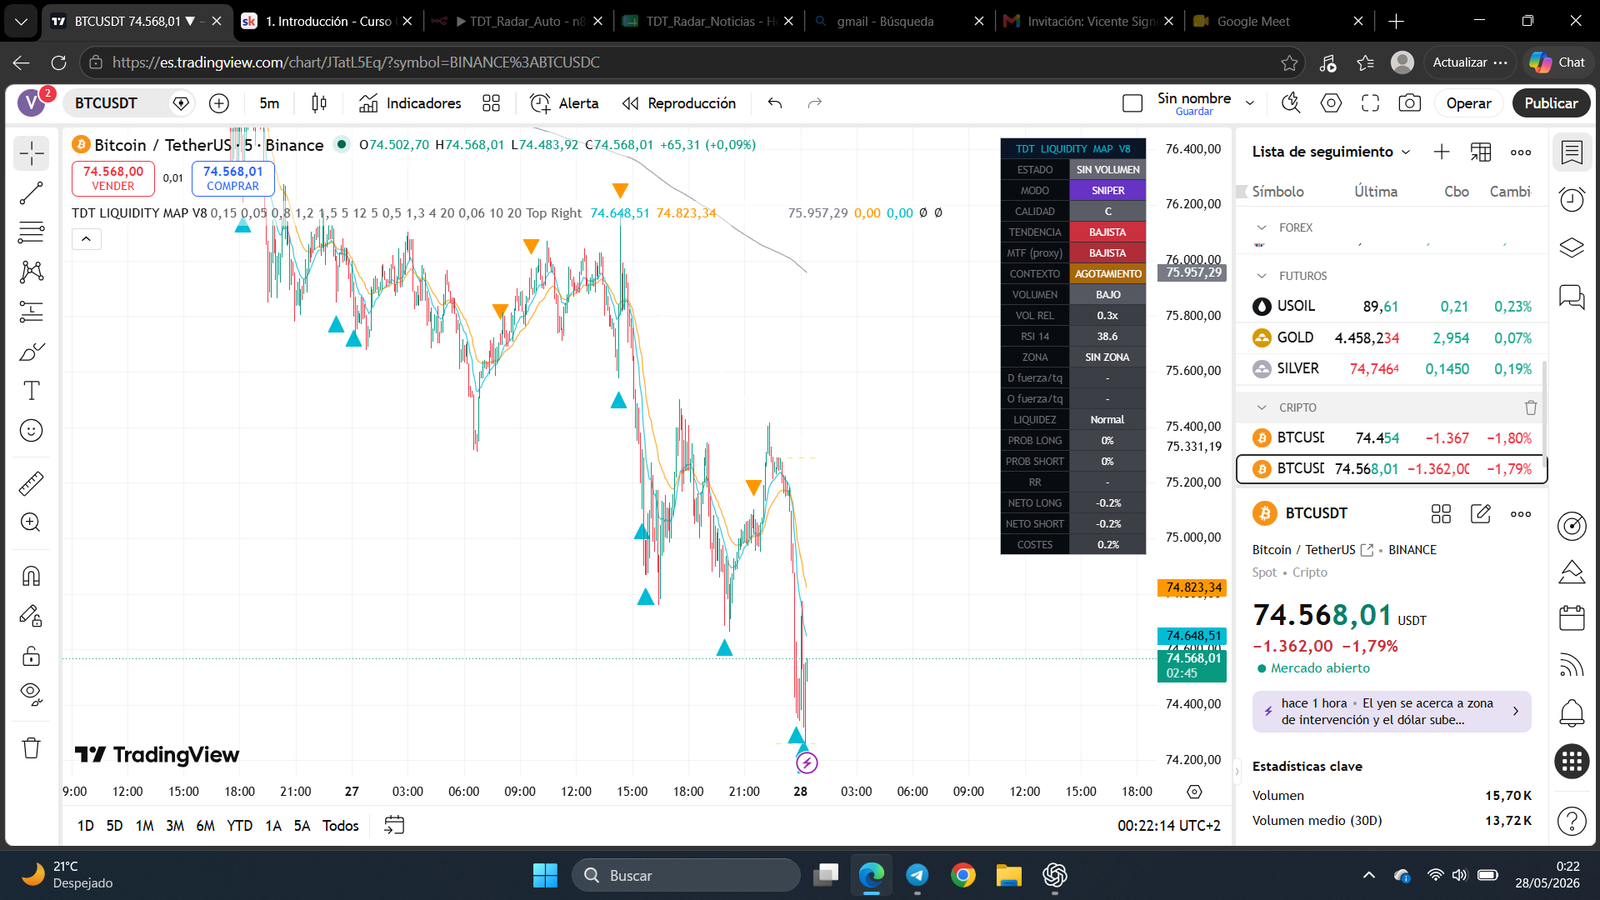Viewport: 1600px width, 900px height.
Task: Collapse the FOREX watchlist section
Action: click(x=1262, y=228)
